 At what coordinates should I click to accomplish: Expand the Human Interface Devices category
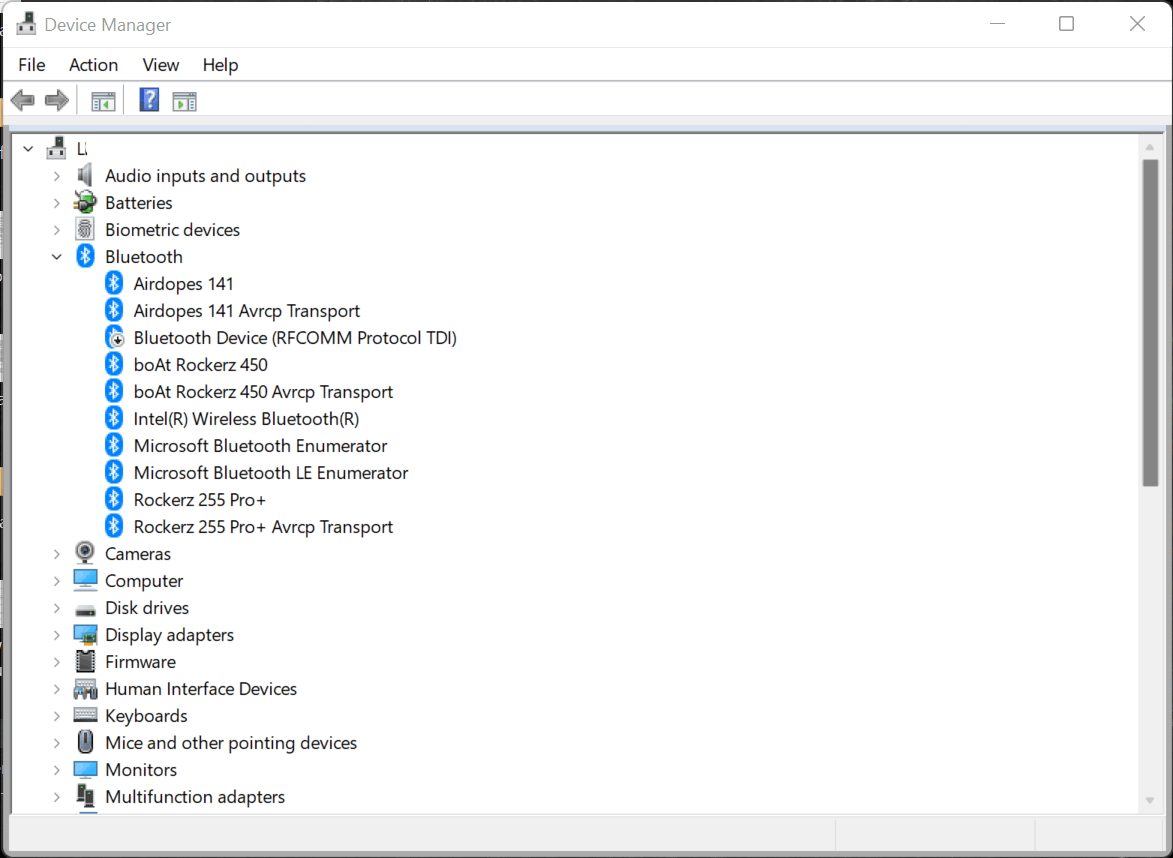pyautogui.click(x=57, y=688)
